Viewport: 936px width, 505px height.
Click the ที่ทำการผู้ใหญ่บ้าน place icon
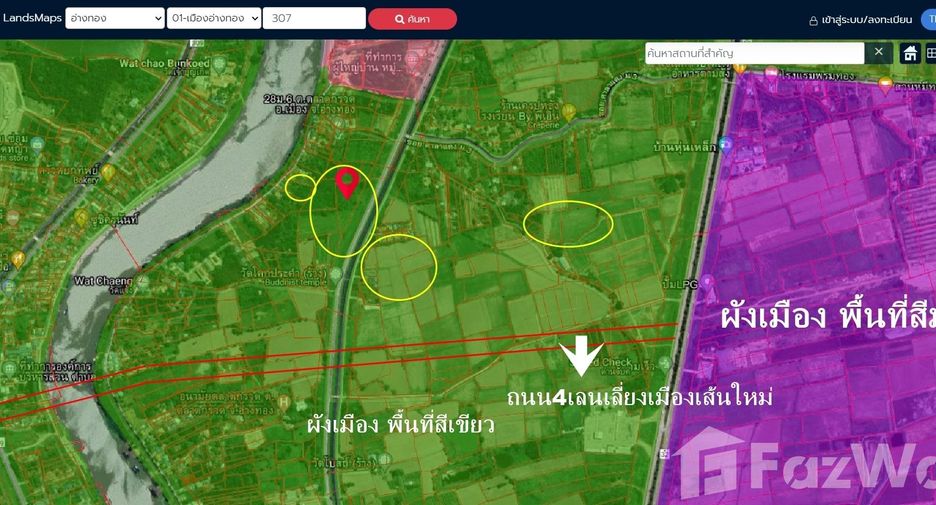[412, 60]
